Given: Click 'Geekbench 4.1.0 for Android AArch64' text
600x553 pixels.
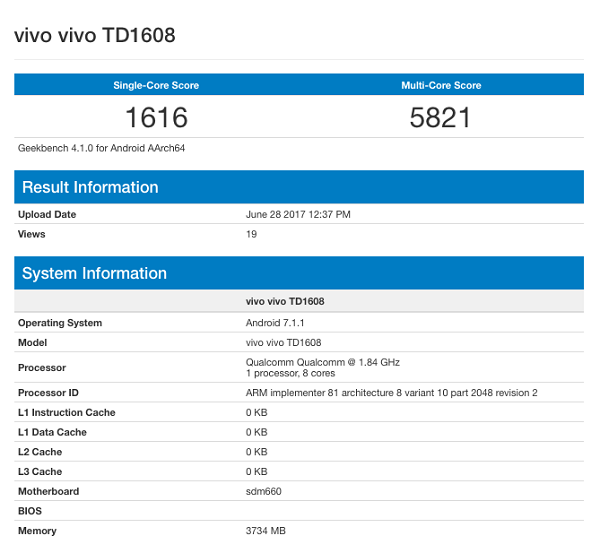Looking at the screenshot, I should pyautogui.click(x=101, y=148).
